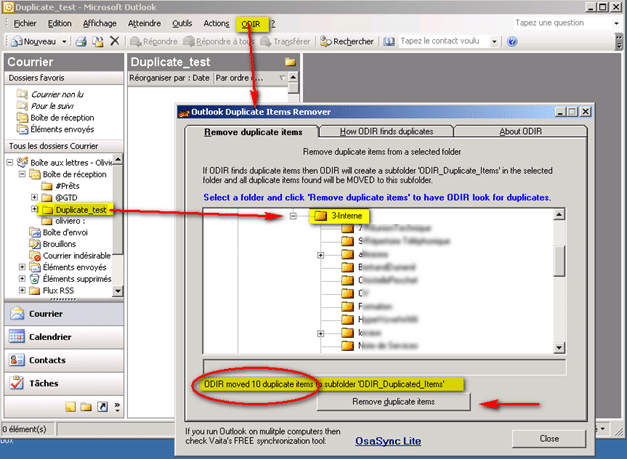627x459 pixels.
Task: Click the Rechercher button
Action: (x=347, y=41)
